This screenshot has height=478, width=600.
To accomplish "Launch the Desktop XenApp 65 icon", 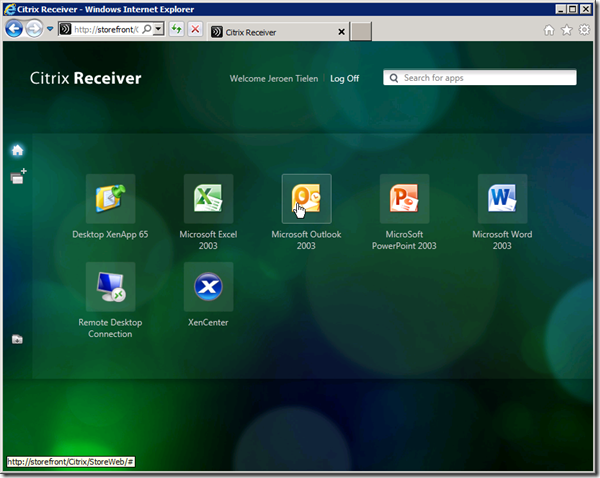I will (x=111, y=199).
